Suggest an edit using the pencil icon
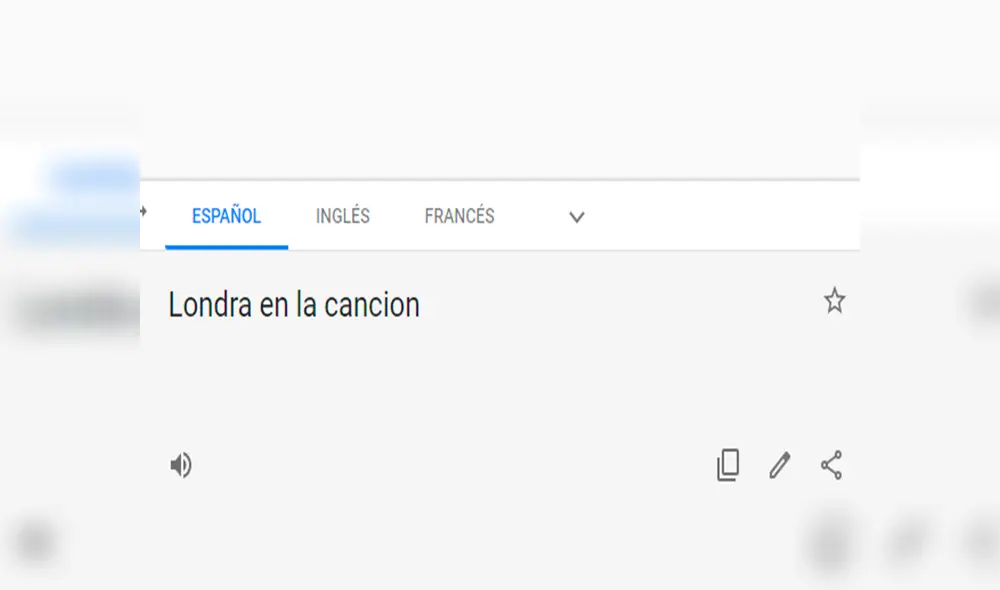1000x590 pixels. point(780,465)
